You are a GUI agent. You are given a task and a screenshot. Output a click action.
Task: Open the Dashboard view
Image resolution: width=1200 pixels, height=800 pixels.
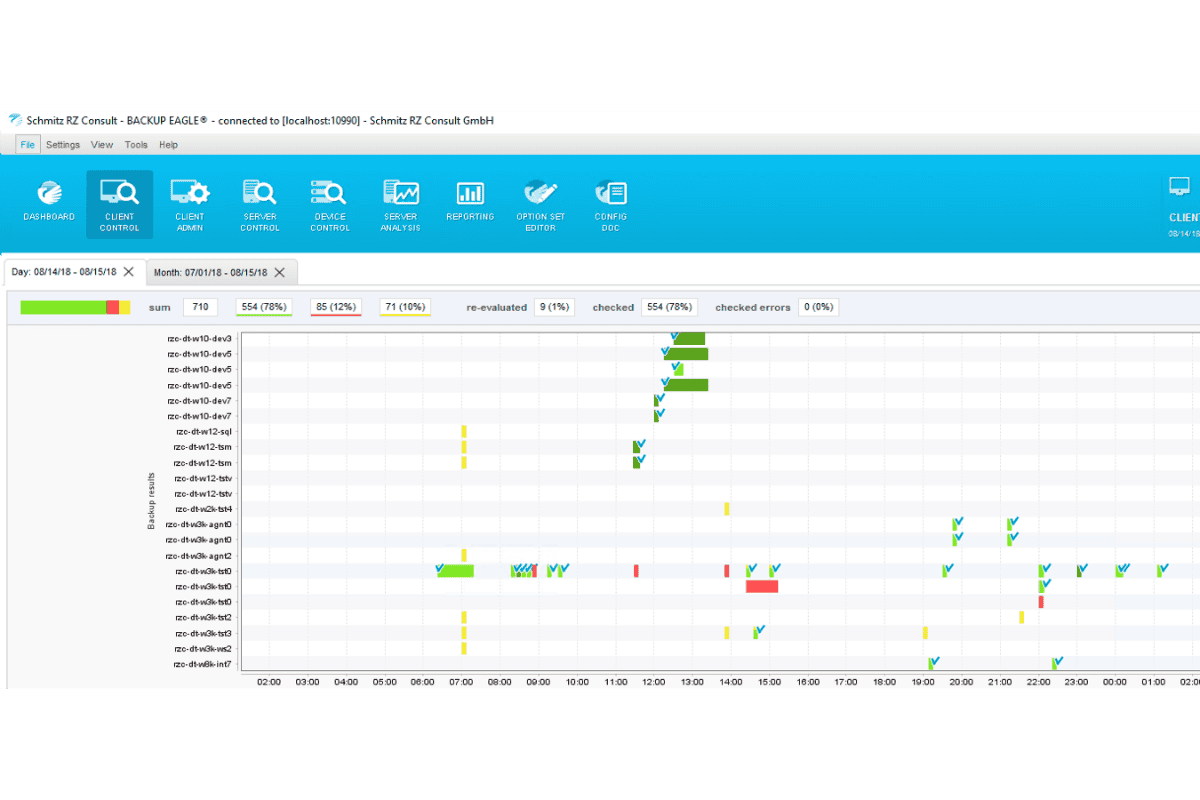coord(49,201)
